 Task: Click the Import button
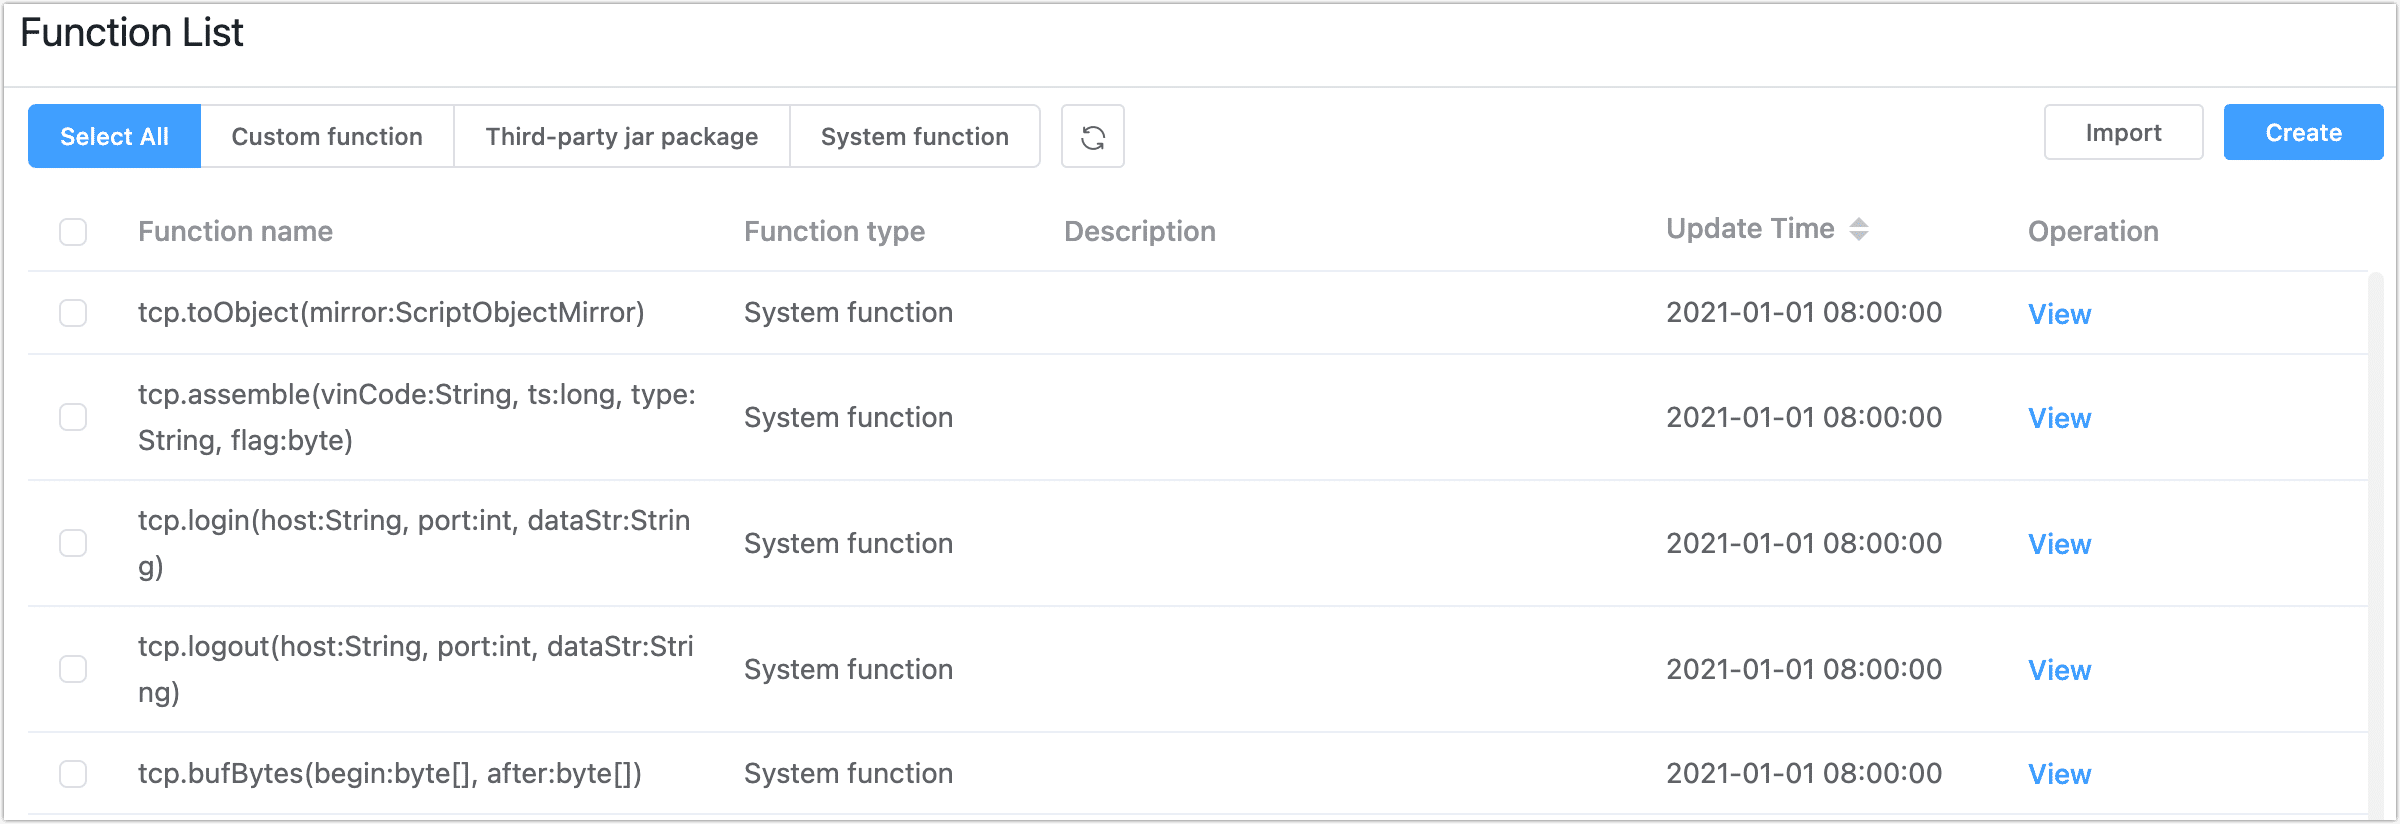(2123, 132)
